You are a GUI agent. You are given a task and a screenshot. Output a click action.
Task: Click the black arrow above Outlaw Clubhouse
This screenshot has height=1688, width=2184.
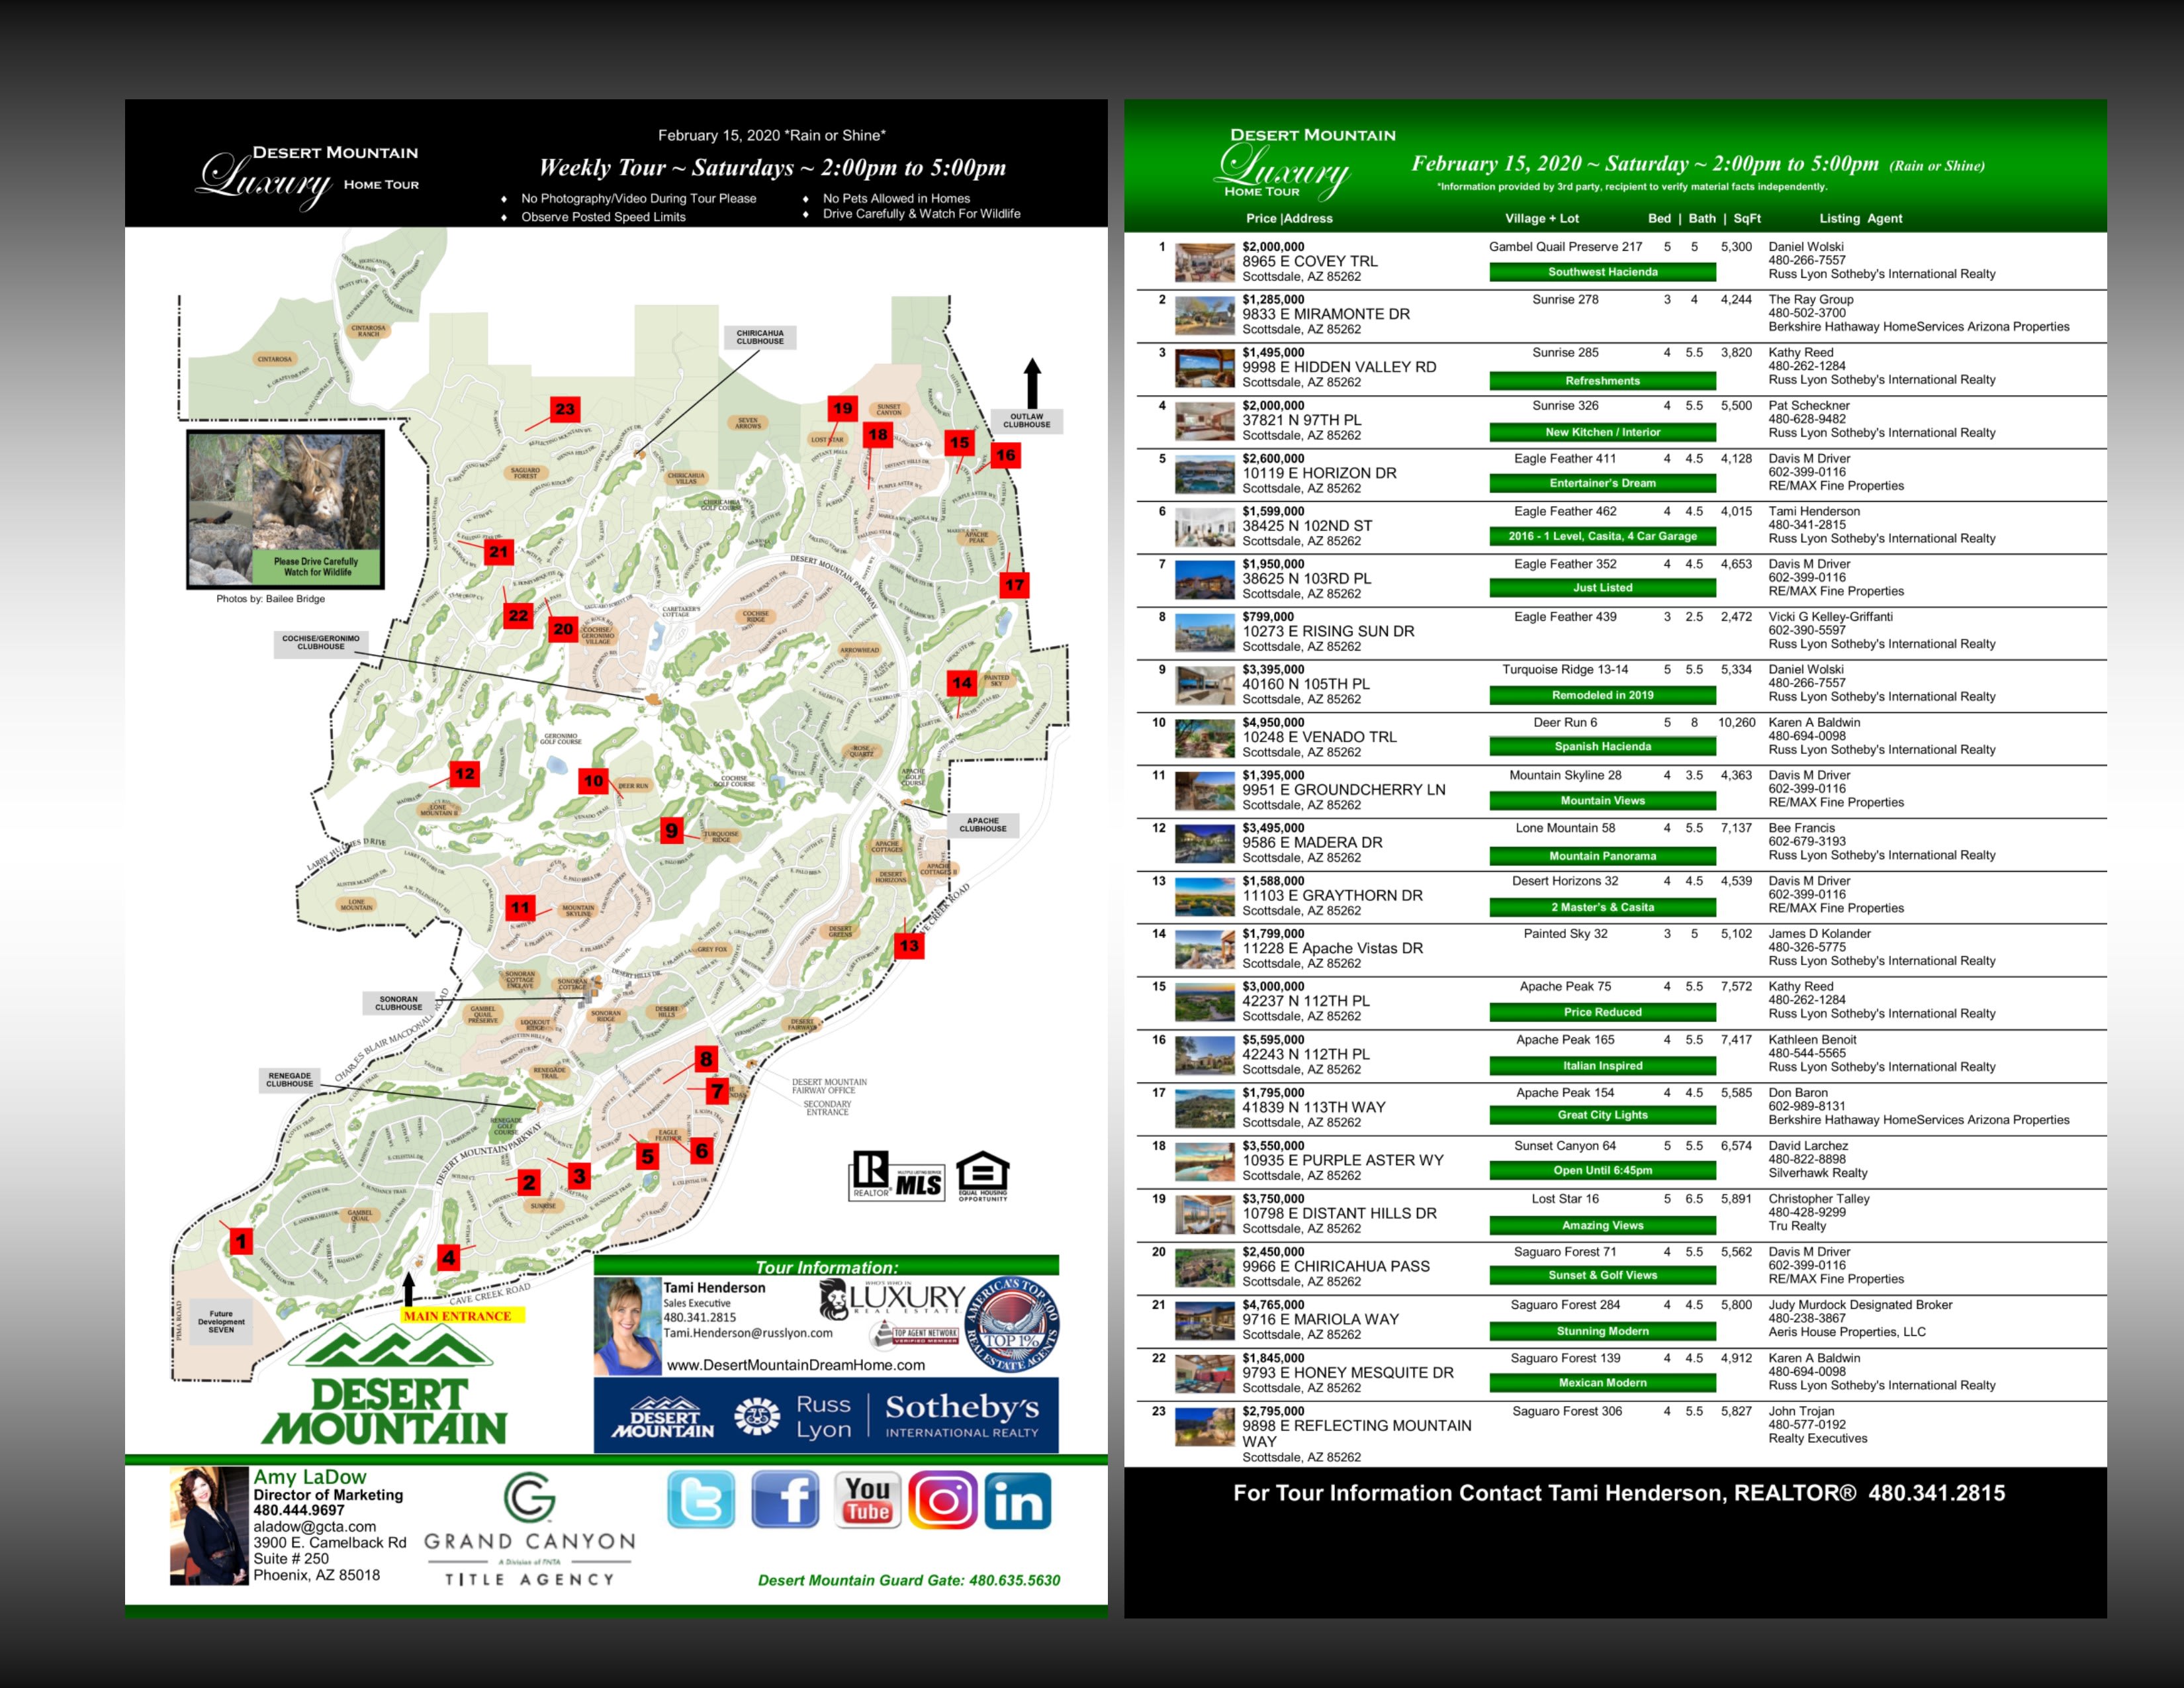[1033, 383]
